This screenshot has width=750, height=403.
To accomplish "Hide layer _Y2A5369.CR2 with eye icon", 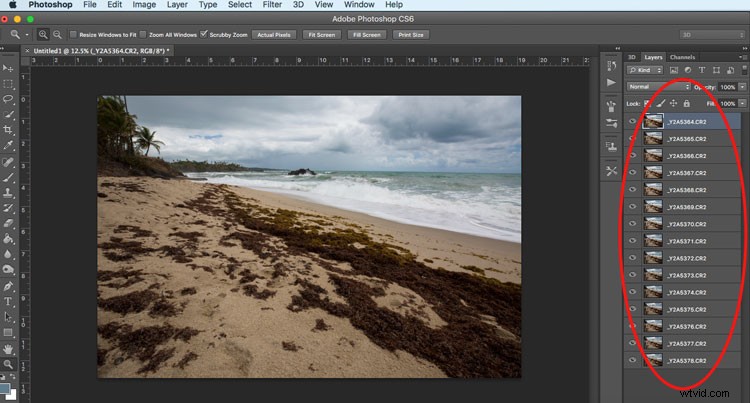I will point(632,207).
